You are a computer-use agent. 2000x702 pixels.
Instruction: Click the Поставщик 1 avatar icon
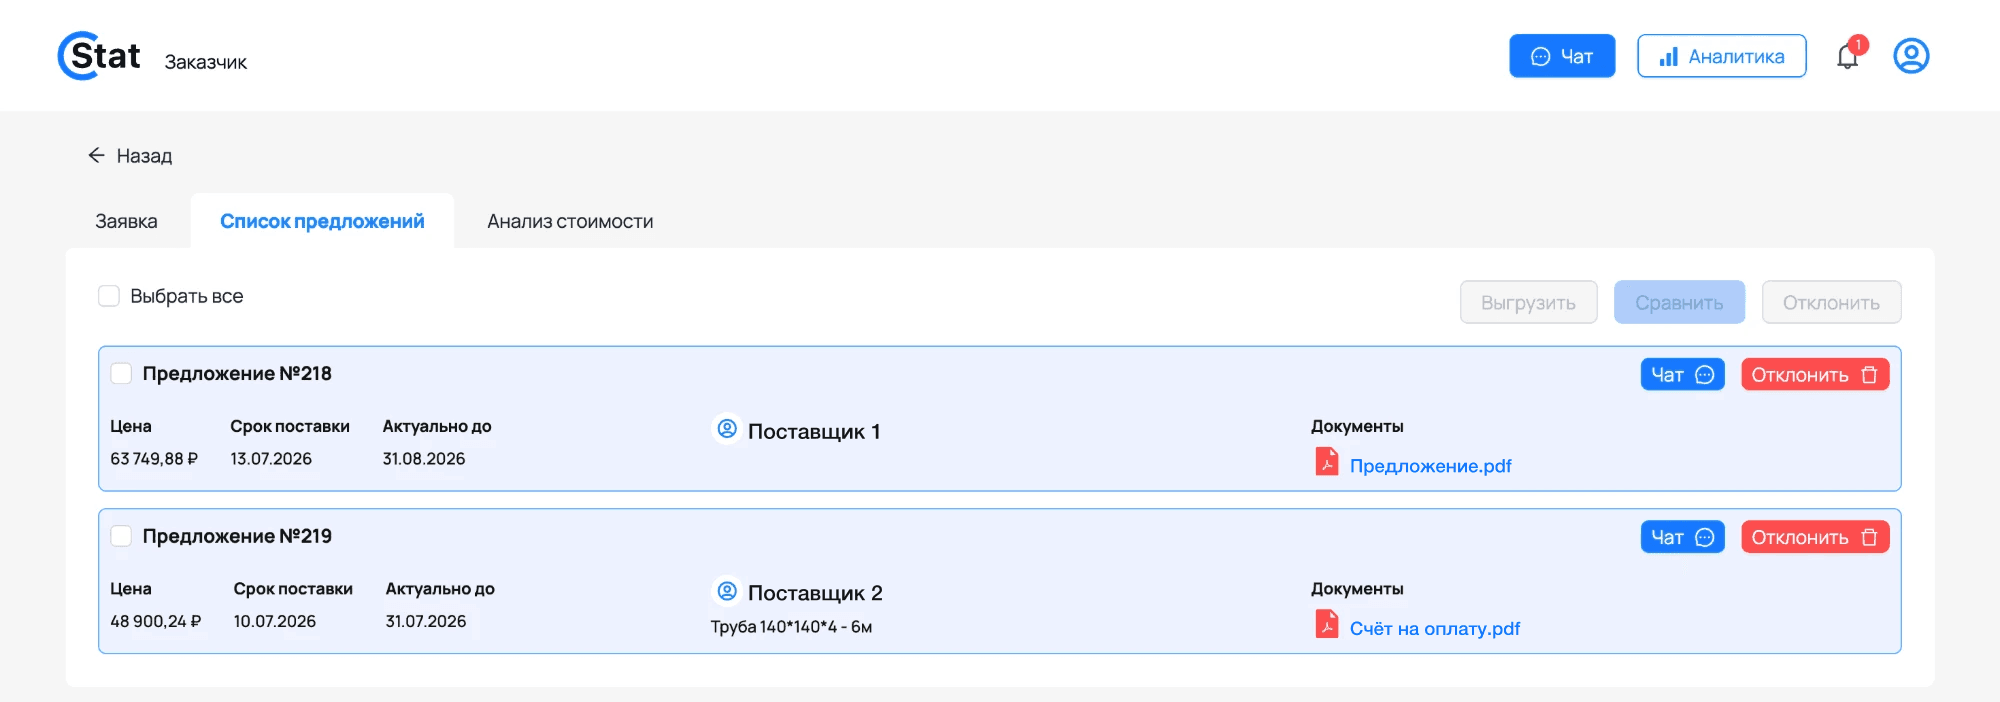click(727, 429)
